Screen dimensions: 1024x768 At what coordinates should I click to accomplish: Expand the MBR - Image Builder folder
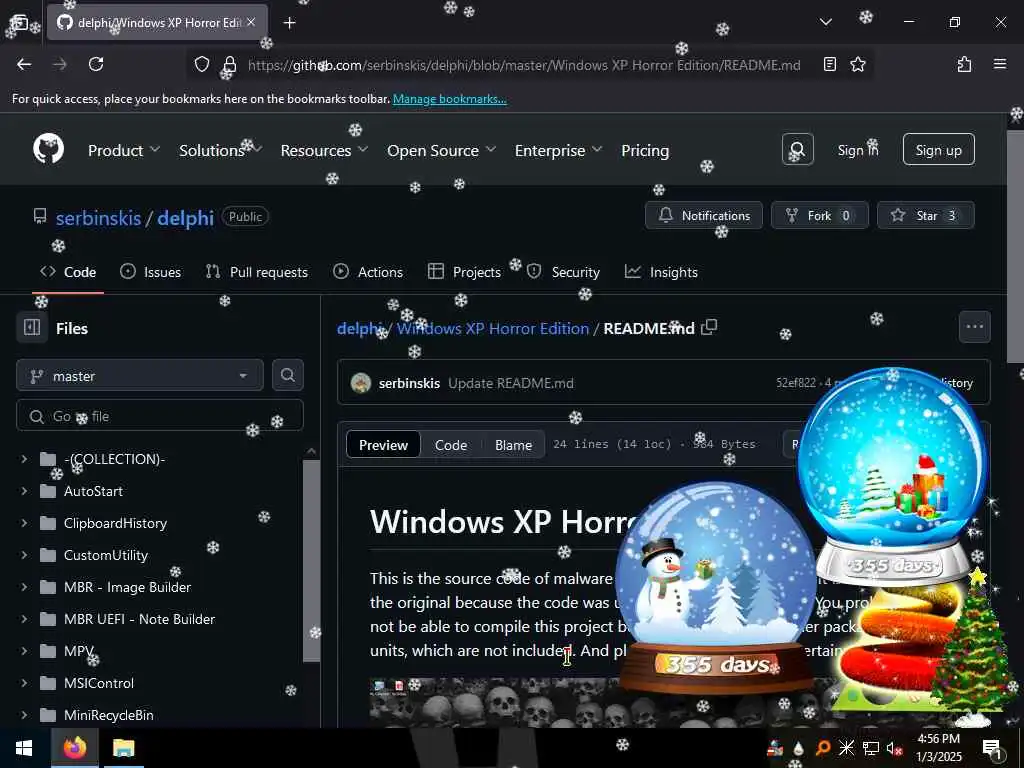(x=24, y=587)
